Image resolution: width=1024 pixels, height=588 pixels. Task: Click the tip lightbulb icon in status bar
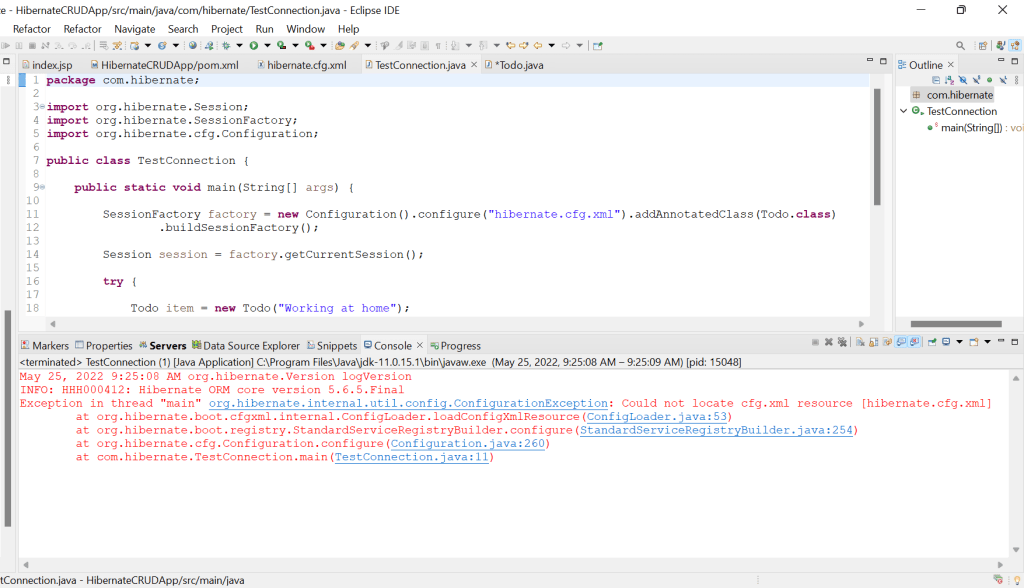click(1017, 580)
